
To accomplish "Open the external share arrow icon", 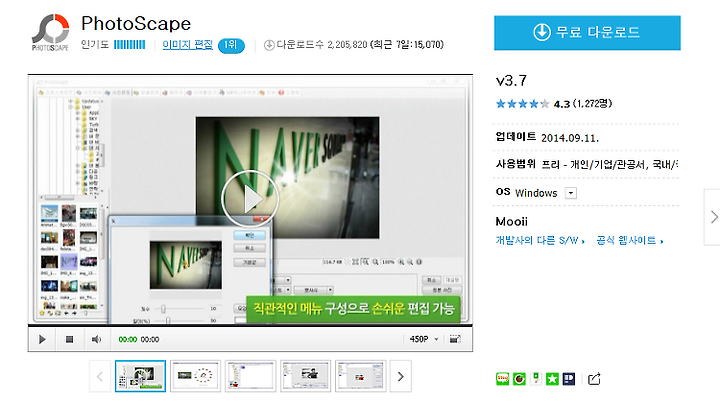I will (x=594, y=379).
